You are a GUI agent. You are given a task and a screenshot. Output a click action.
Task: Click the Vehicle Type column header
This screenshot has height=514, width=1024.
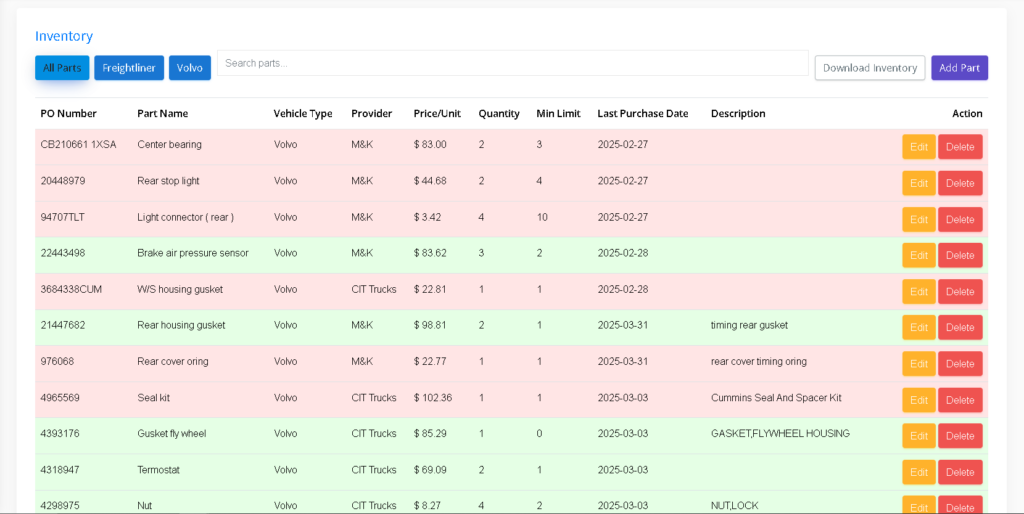(x=303, y=114)
